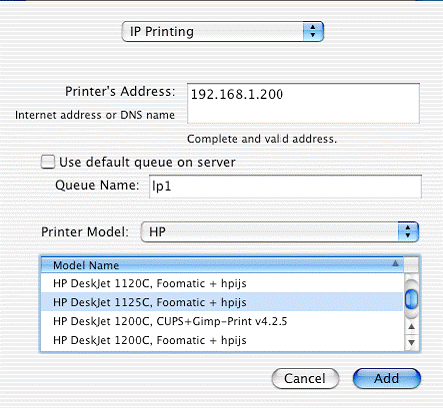Click the IP Printing popup arrows icon
Screen dimensions: 443x408
313,32
